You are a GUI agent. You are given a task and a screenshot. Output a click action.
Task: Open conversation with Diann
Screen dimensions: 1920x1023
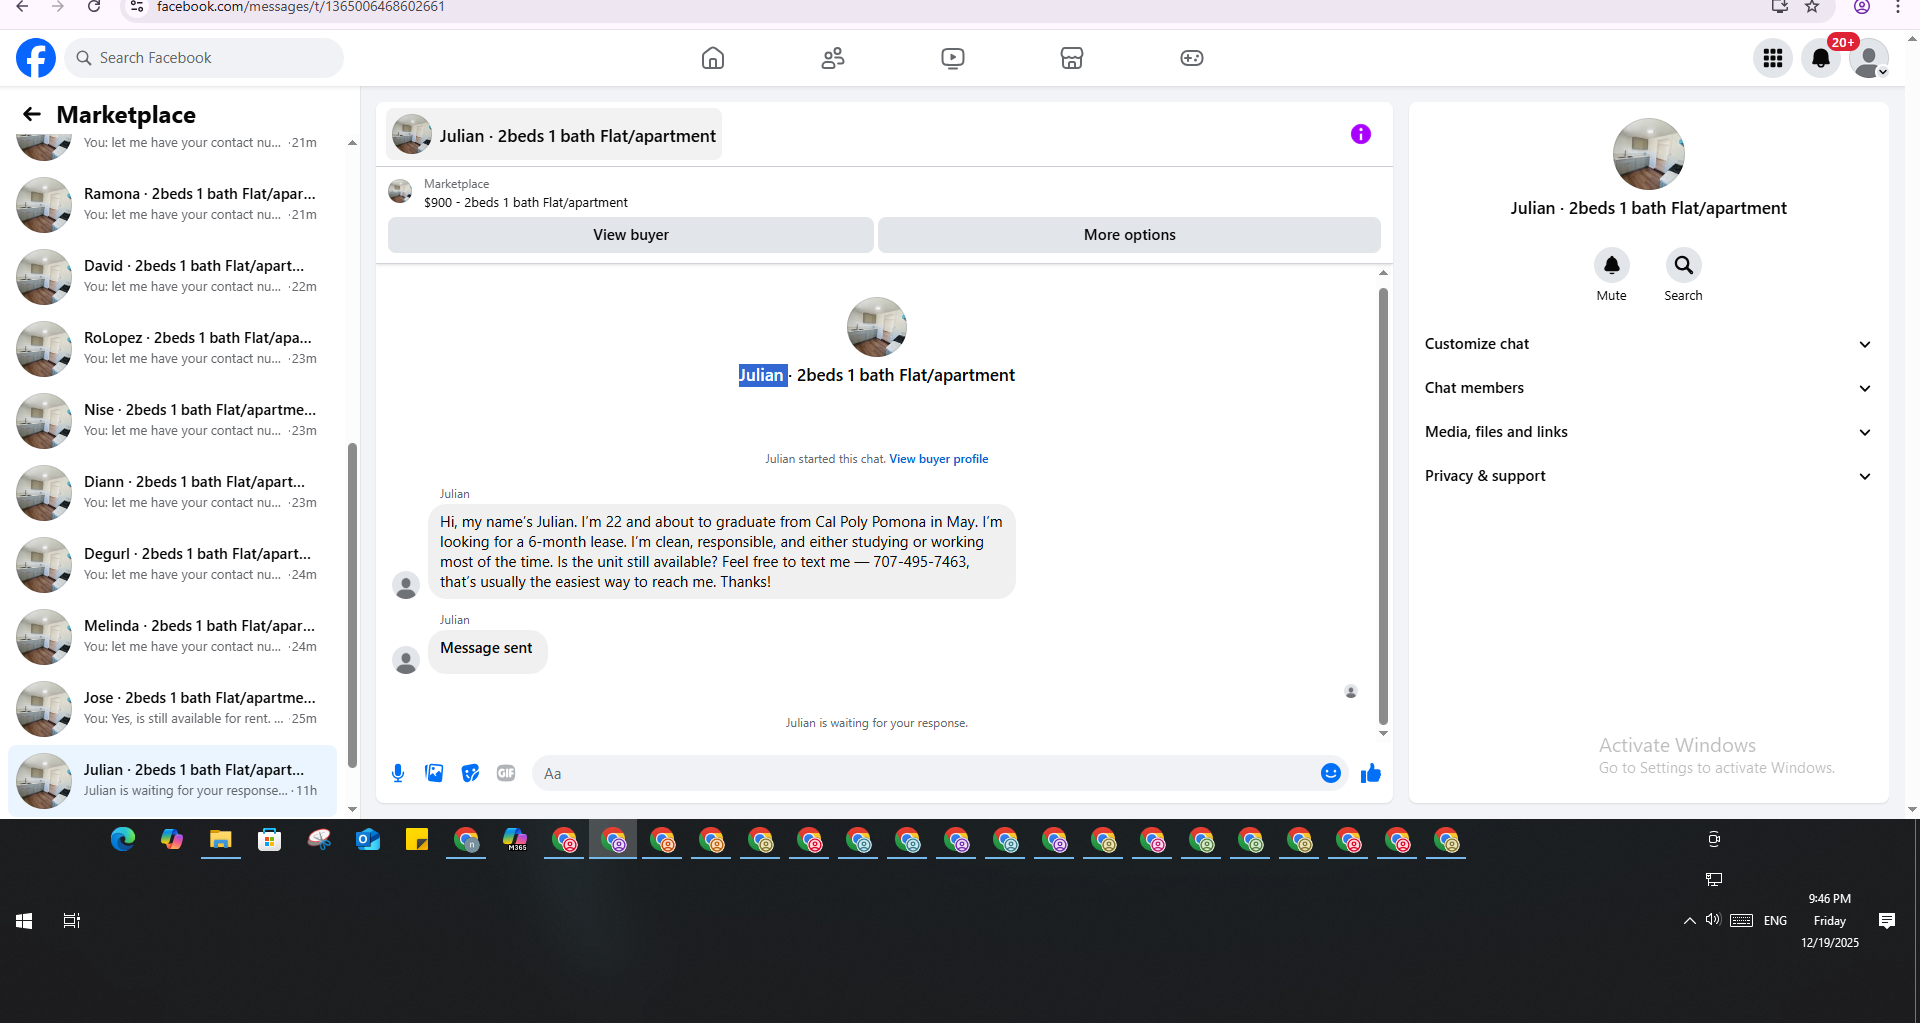[172, 492]
